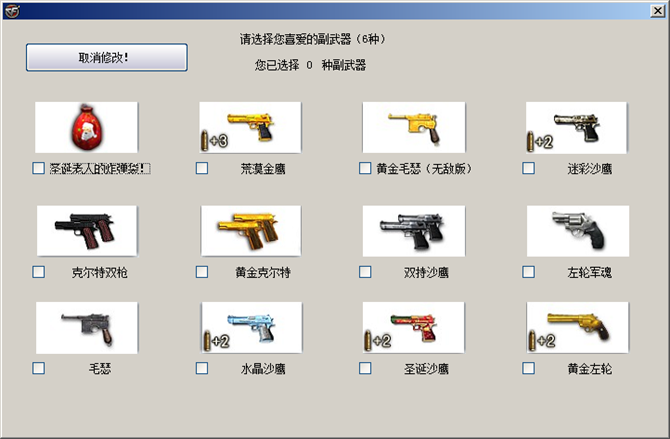Check the 黄金左轮 checkbox
Screen dimensions: 670x439
[x=529, y=368]
